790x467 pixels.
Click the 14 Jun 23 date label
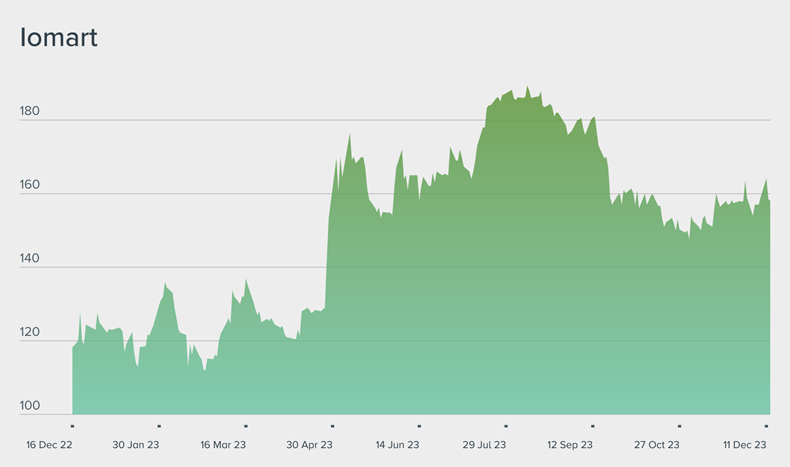[x=397, y=445]
